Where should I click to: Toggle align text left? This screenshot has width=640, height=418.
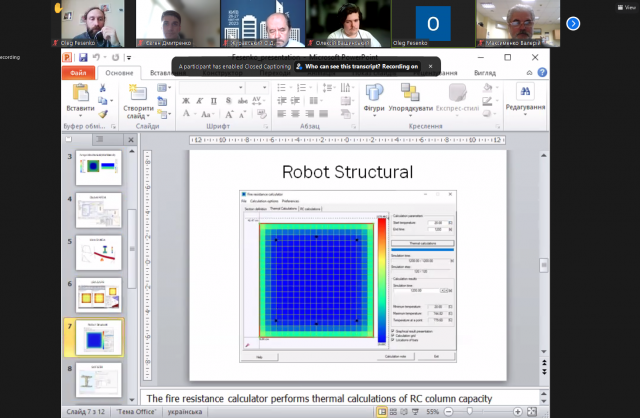(x=282, y=114)
